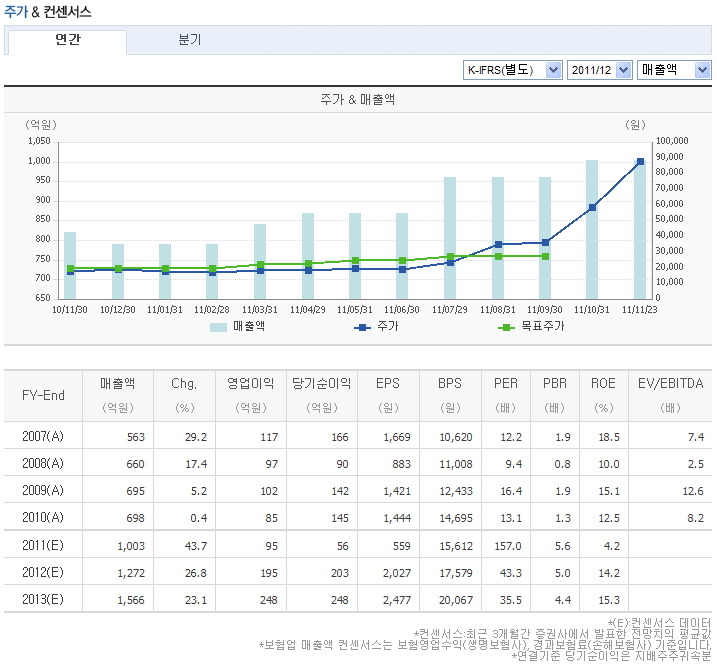Select the 2007(A) row label

click(x=43, y=436)
